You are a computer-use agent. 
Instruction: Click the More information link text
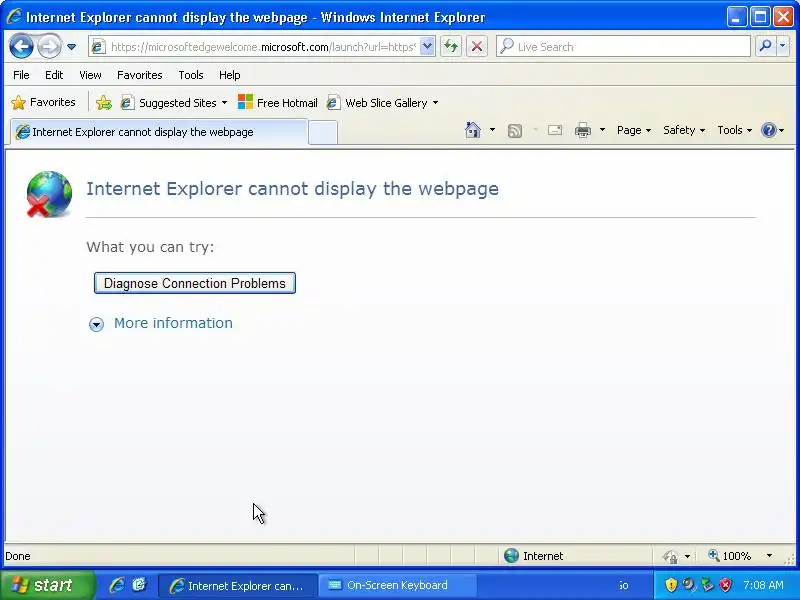click(x=173, y=323)
